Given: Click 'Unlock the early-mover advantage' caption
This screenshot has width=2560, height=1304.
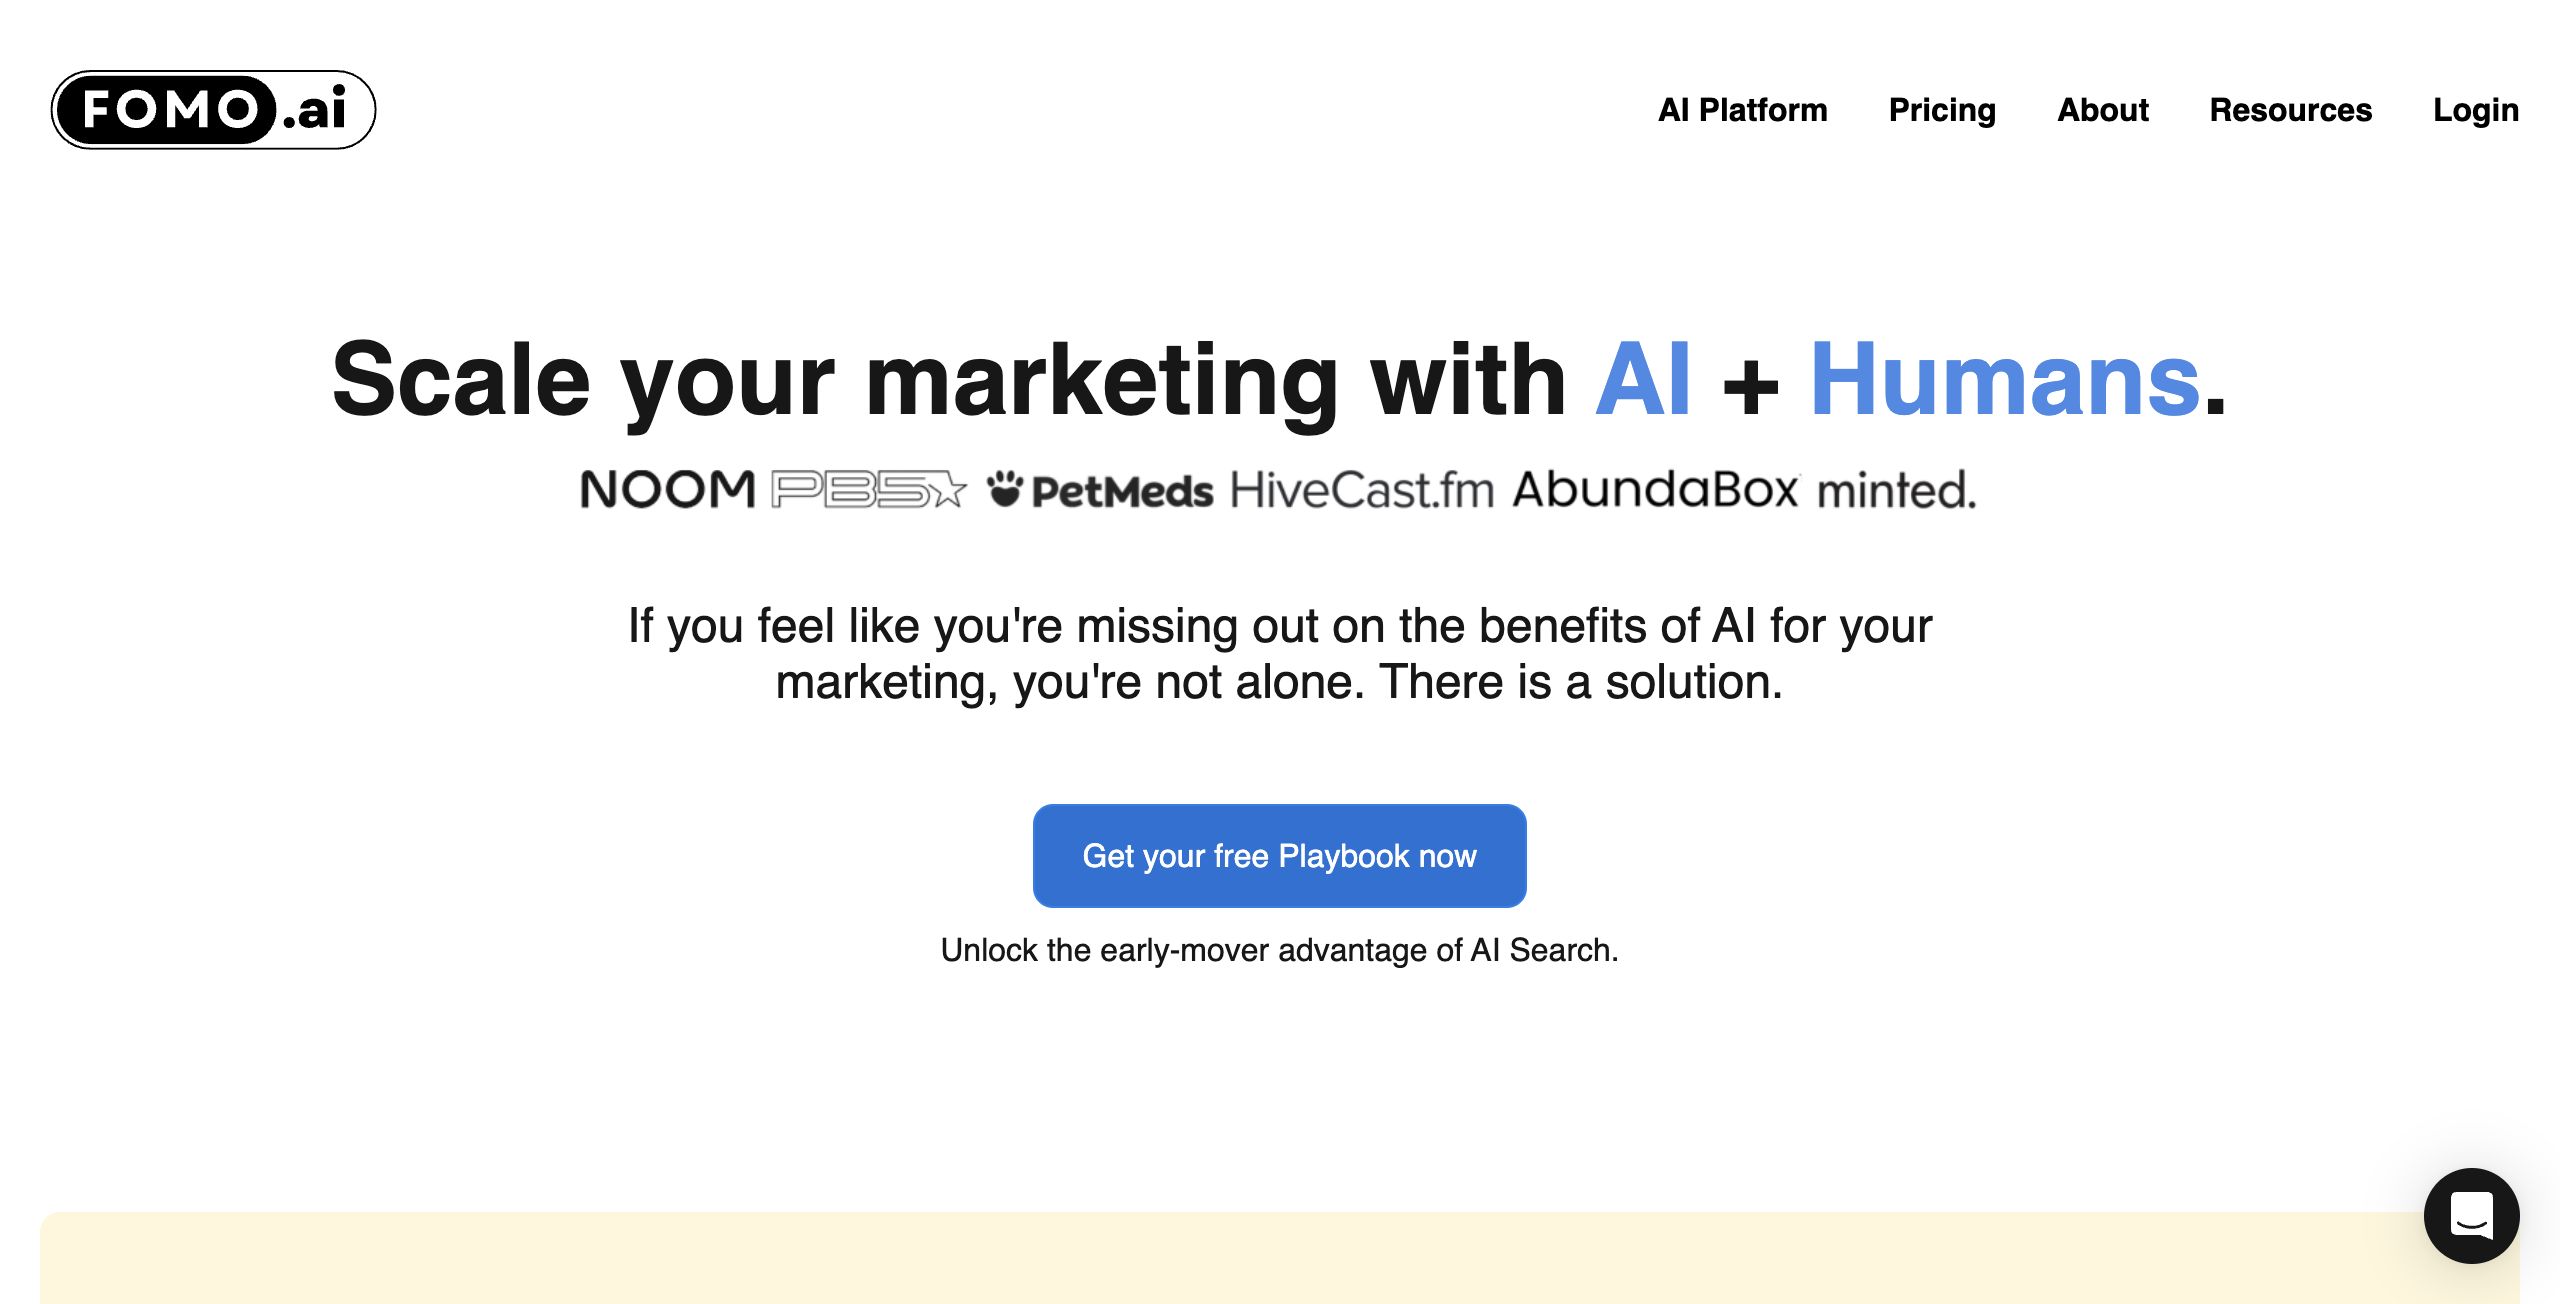Looking at the screenshot, I should (1279, 950).
